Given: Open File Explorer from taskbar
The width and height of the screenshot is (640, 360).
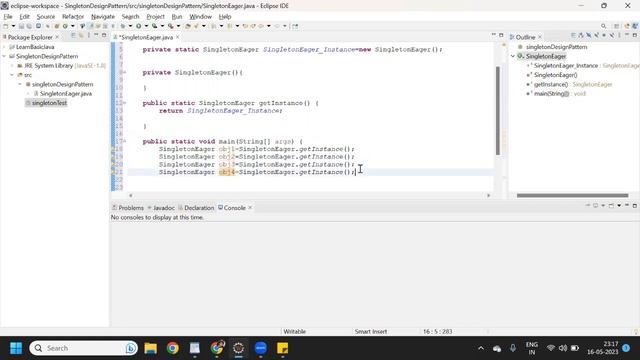Looking at the screenshot, I should tap(151, 348).
